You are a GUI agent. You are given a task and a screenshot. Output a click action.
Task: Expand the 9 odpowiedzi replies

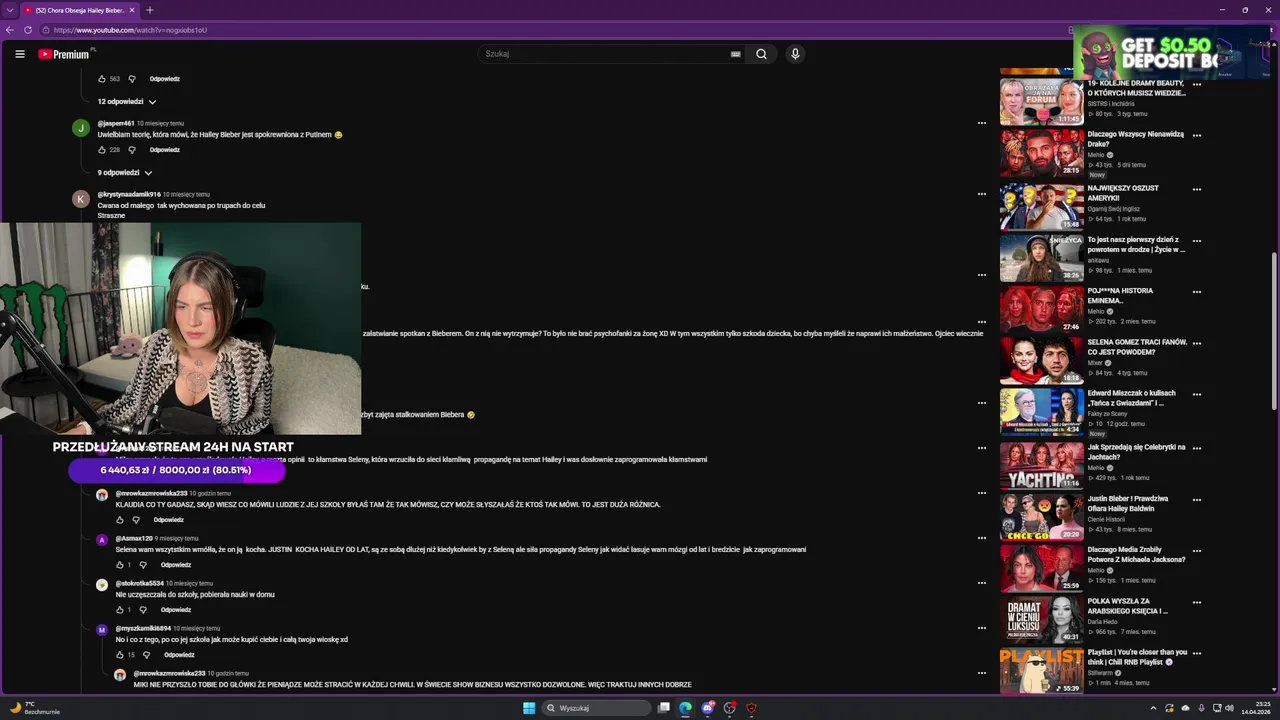coord(125,173)
